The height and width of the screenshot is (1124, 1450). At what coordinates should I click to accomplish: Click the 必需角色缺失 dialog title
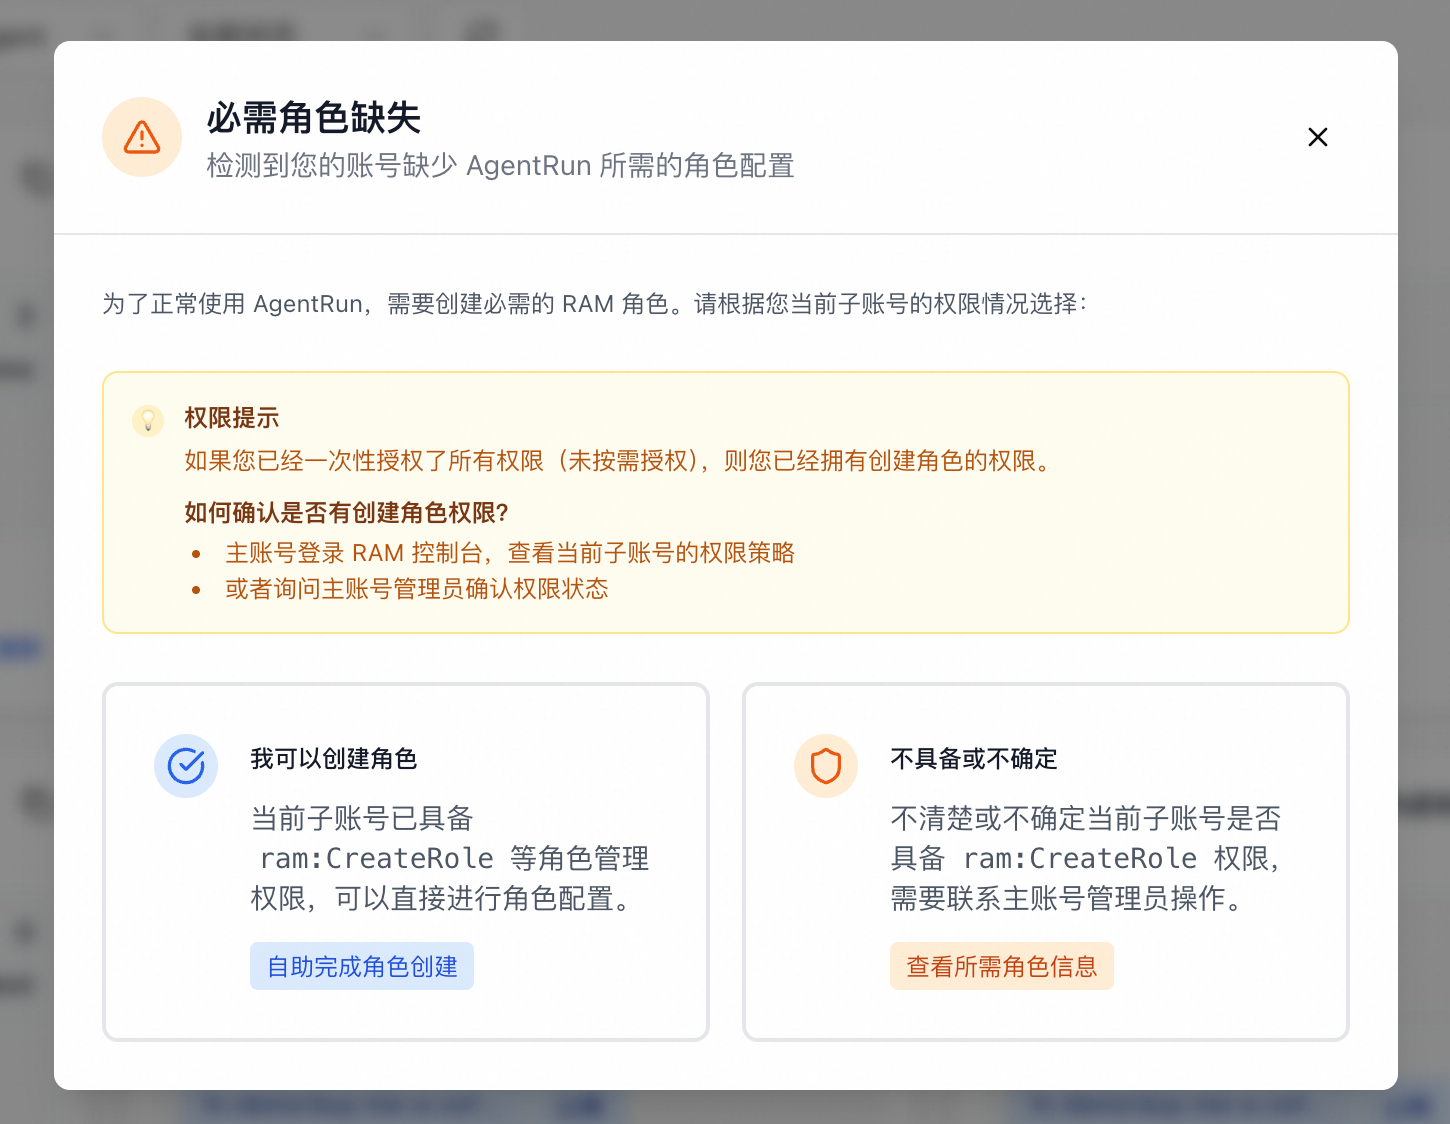click(314, 118)
